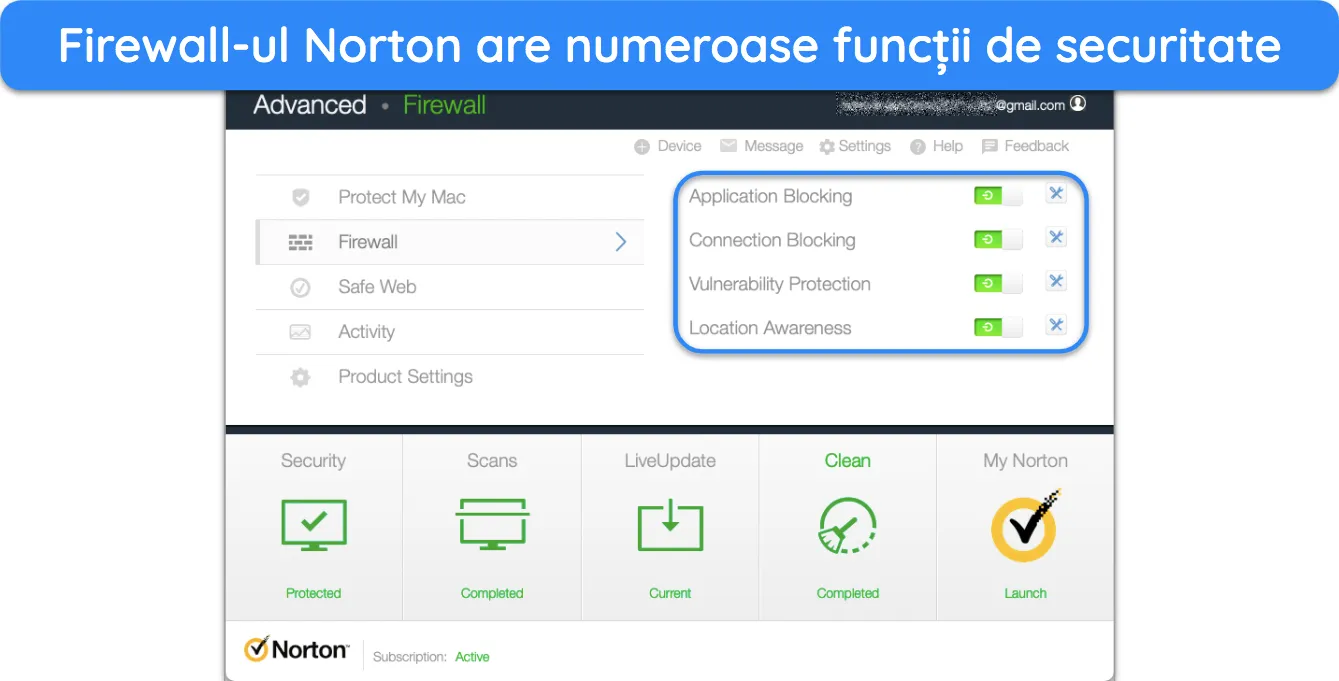This screenshot has height=681, width=1339.
Task: Open Vulnerability Protection settings wrench icon
Action: tap(1055, 282)
